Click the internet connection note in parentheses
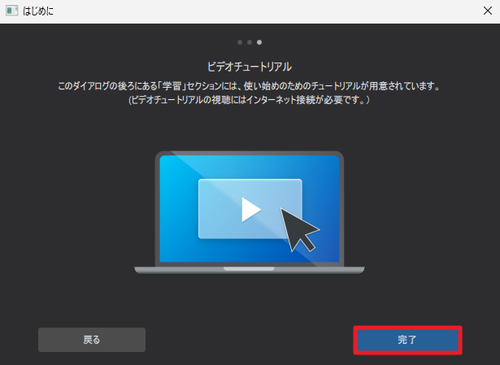Viewport: 500px width, 365px height. pos(249,100)
